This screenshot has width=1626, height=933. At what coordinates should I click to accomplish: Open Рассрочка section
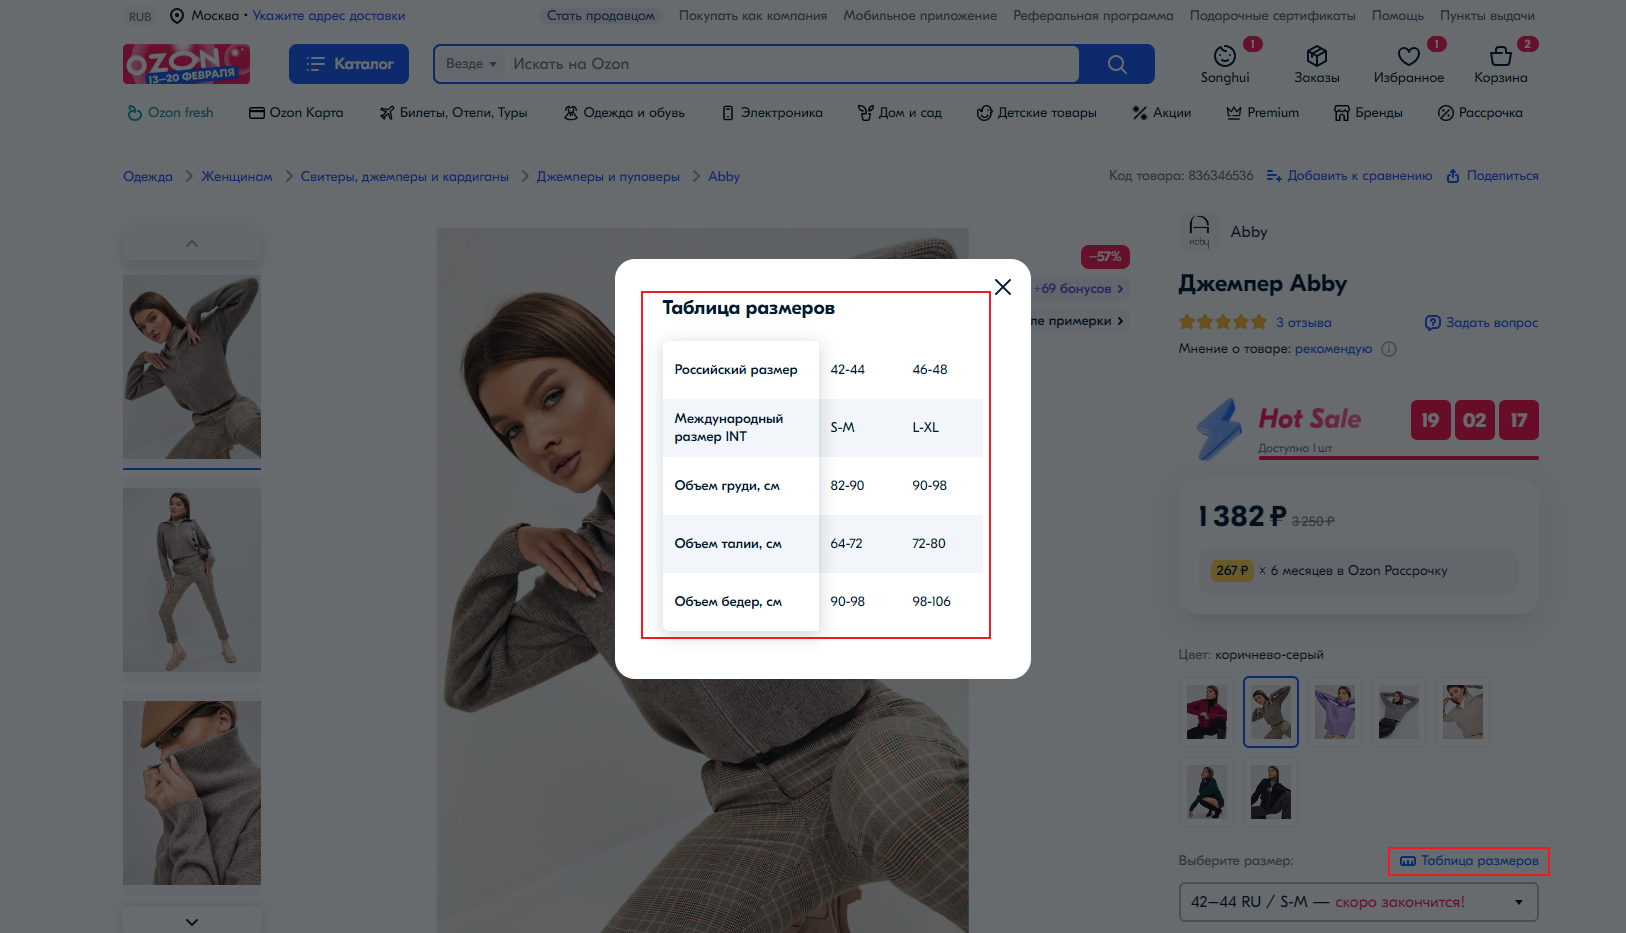1480,113
